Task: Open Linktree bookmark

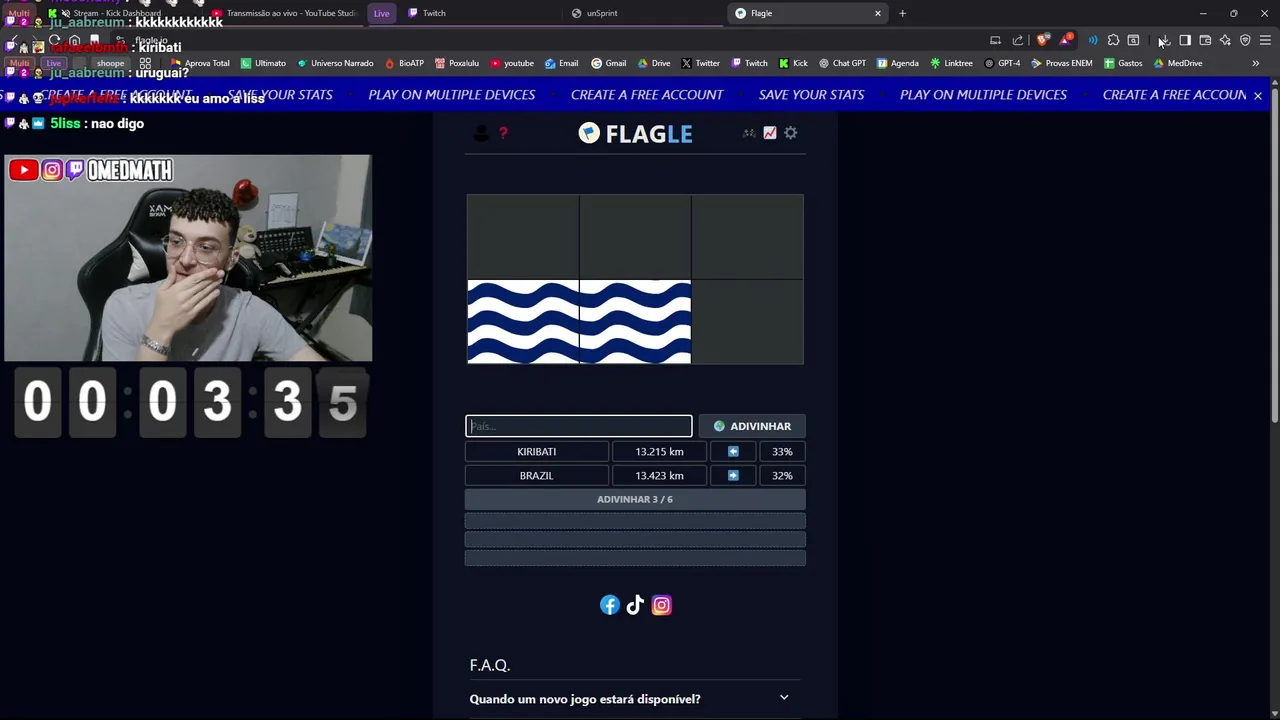Action: pos(952,63)
